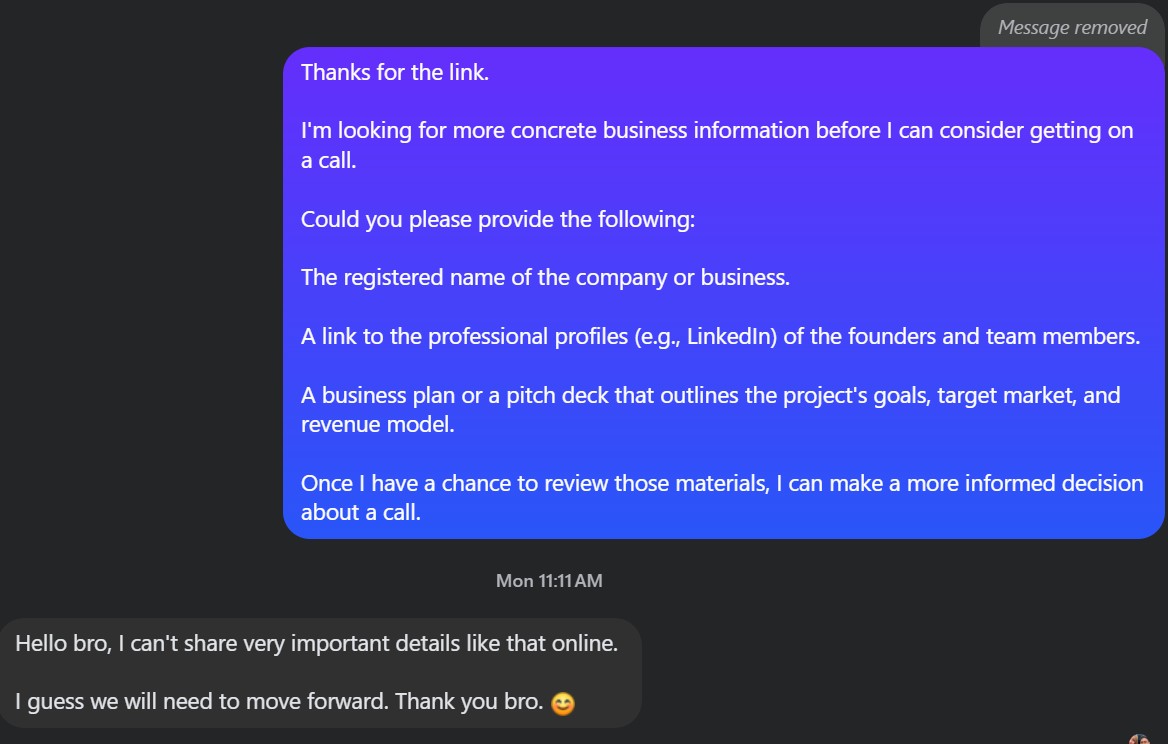1168x744 pixels.
Task: Click the line 'Thanks for the link.'
Action: pos(393,72)
